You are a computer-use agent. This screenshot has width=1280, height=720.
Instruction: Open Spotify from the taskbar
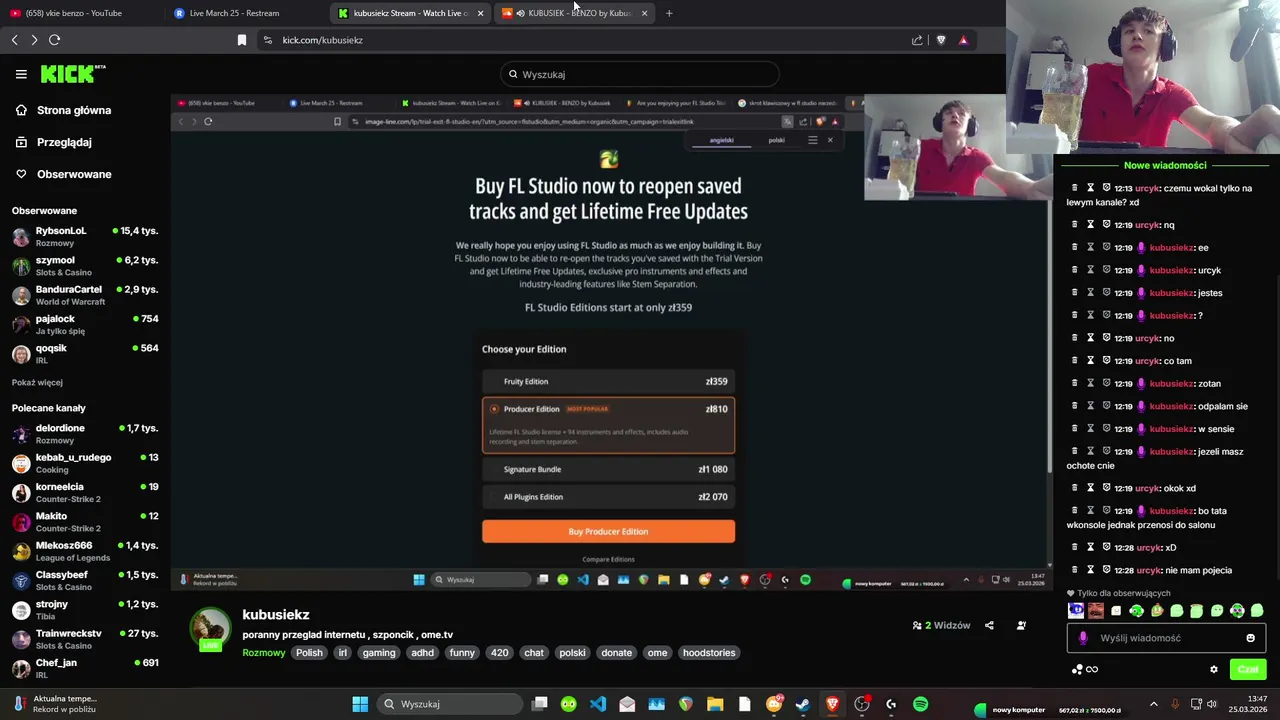pyautogui.click(x=920, y=704)
